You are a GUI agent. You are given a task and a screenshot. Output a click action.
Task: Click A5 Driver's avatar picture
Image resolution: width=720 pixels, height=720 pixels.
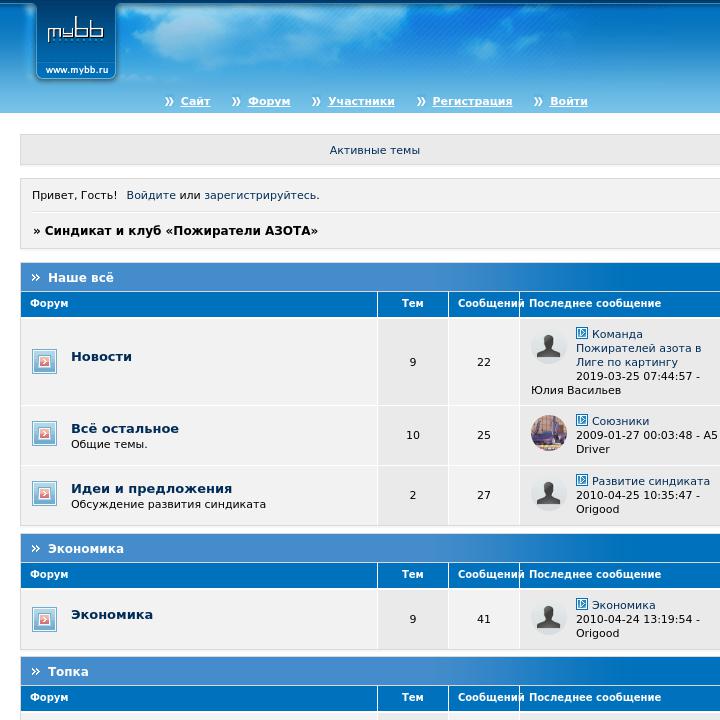[549, 433]
